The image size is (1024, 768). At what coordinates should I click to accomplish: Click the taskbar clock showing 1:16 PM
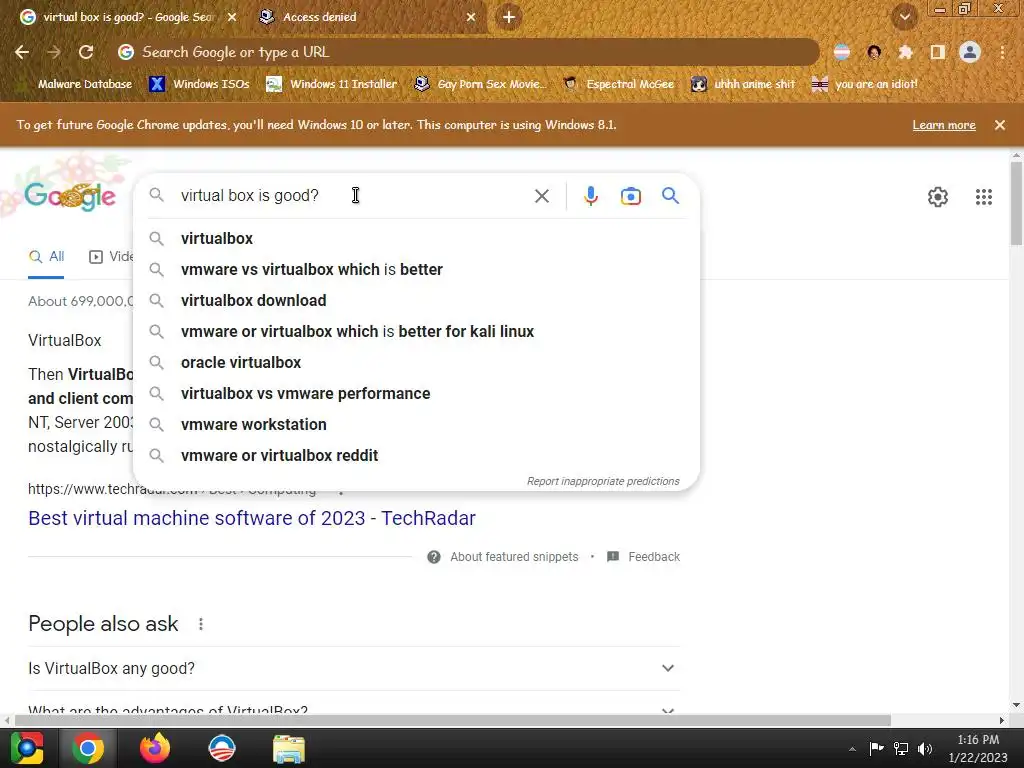click(978, 748)
